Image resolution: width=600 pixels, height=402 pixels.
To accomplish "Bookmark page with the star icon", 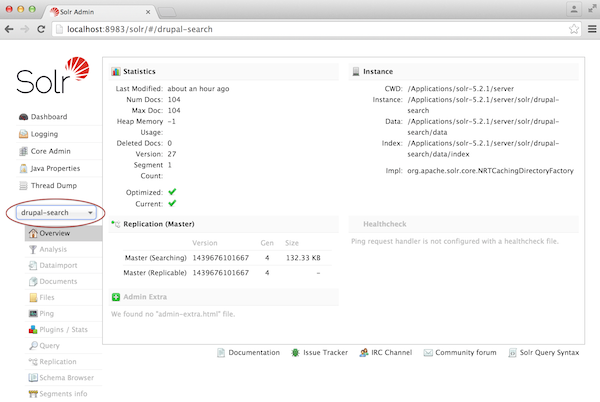I will pos(574,29).
